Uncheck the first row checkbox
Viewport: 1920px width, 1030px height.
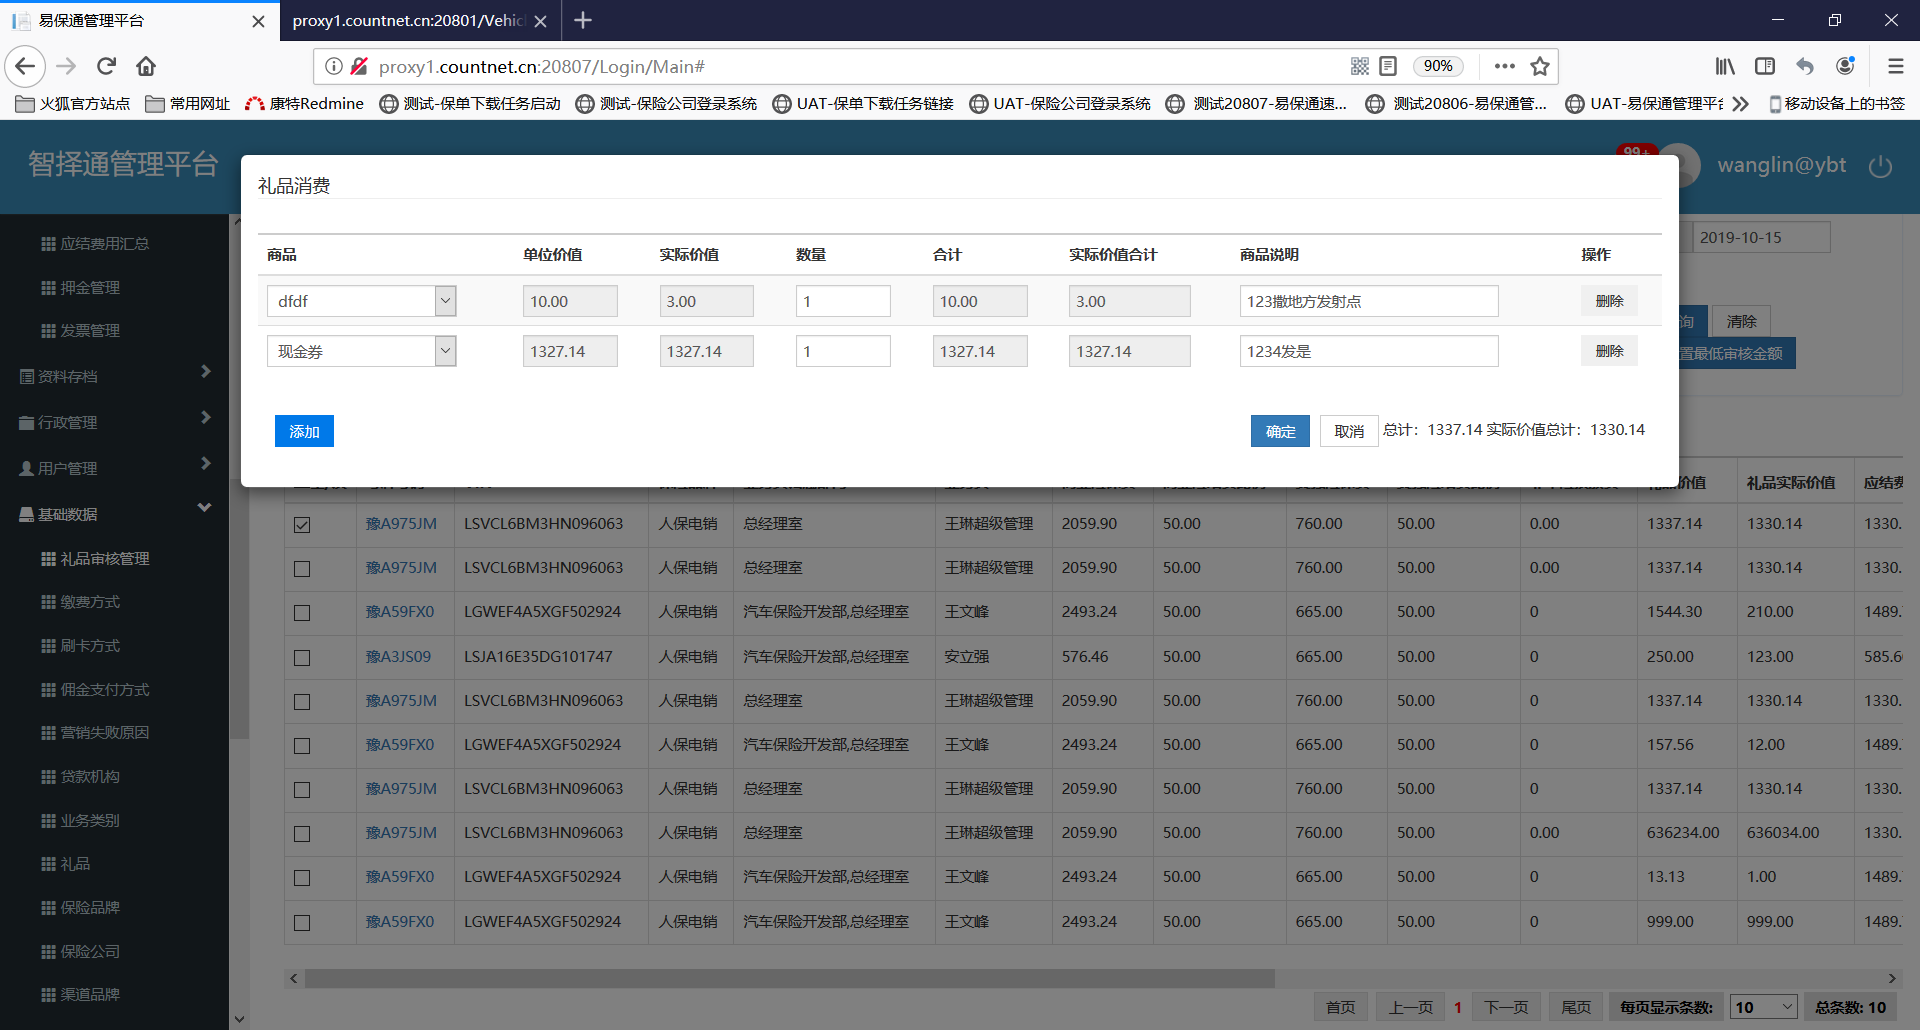tap(302, 524)
